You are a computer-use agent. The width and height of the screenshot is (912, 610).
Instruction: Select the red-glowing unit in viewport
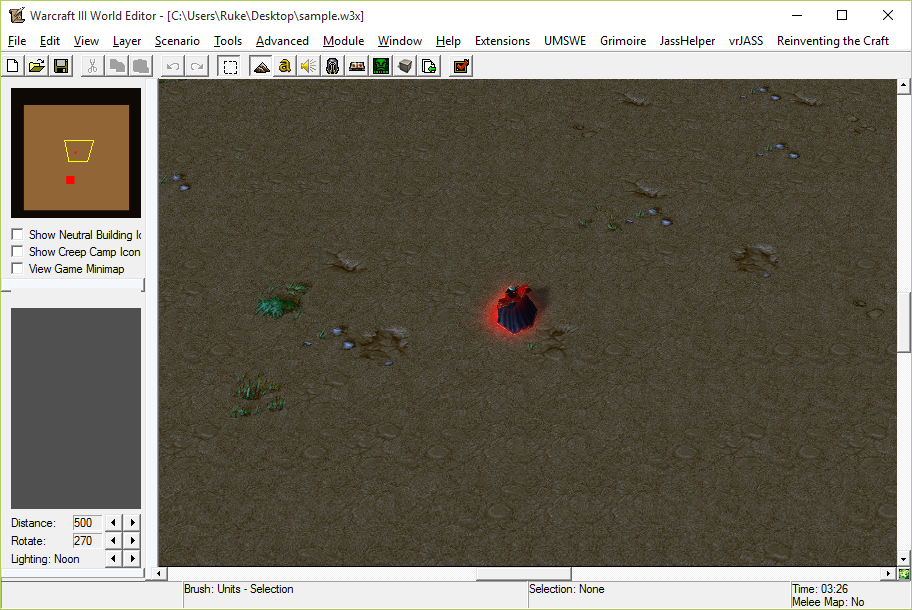(x=516, y=309)
